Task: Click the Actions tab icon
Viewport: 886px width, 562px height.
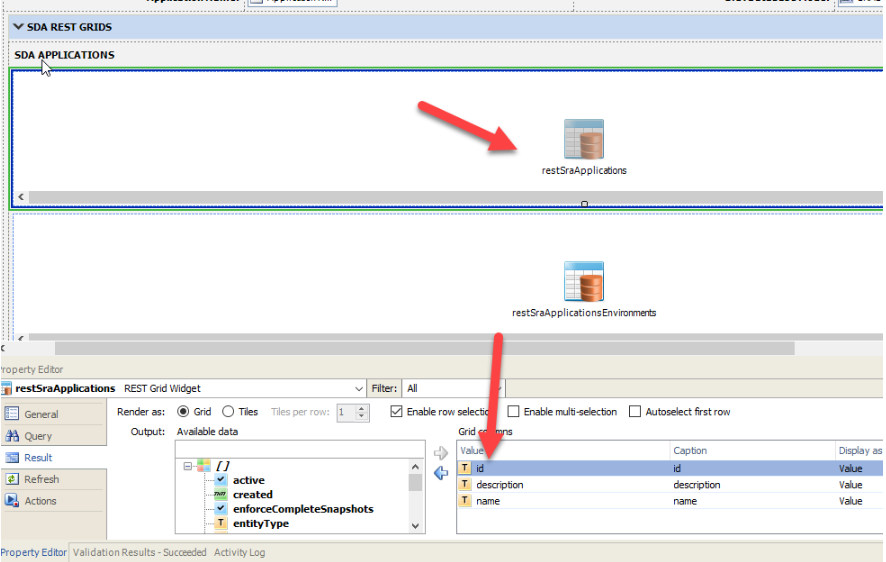Action: coord(12,500)
